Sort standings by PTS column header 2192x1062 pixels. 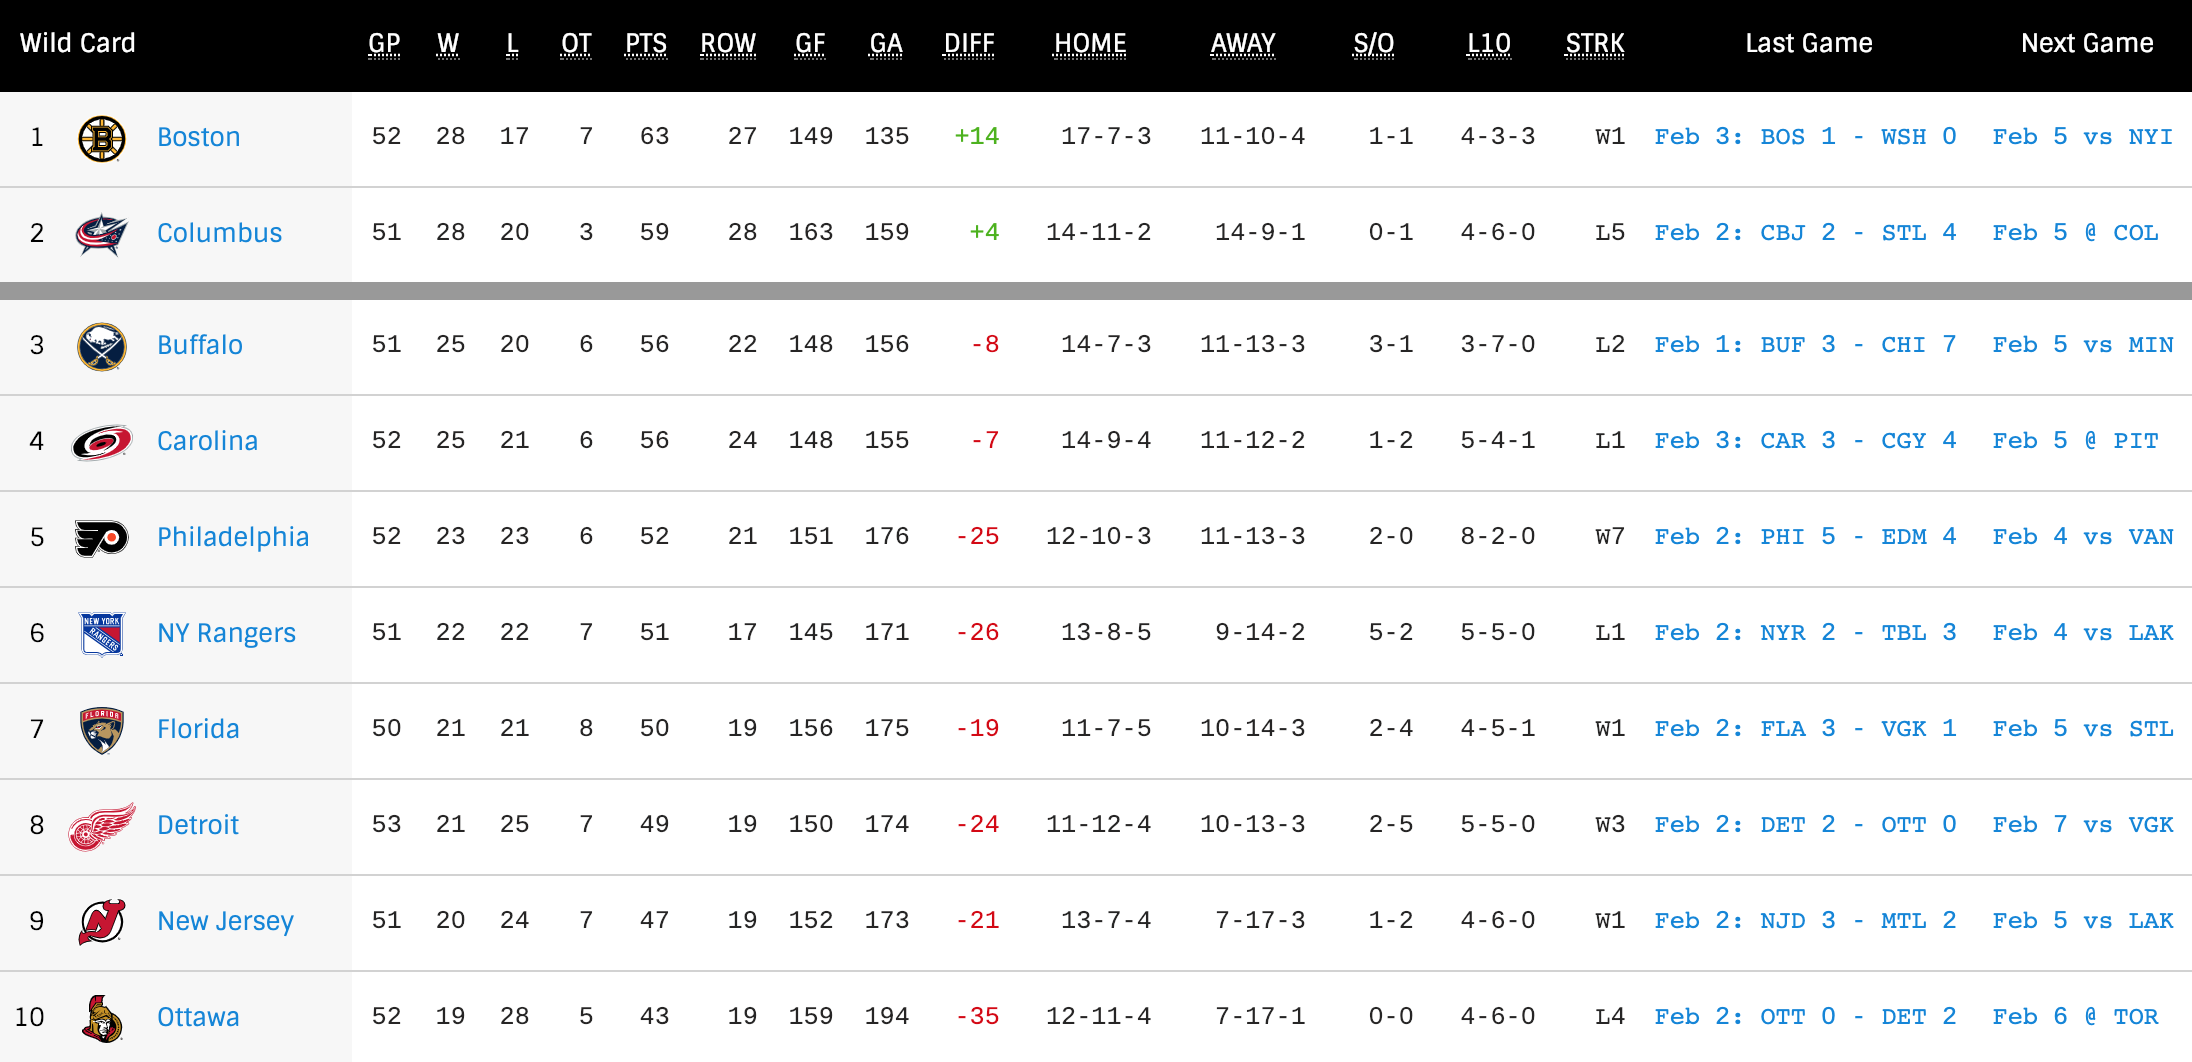(x=646, y=44)
